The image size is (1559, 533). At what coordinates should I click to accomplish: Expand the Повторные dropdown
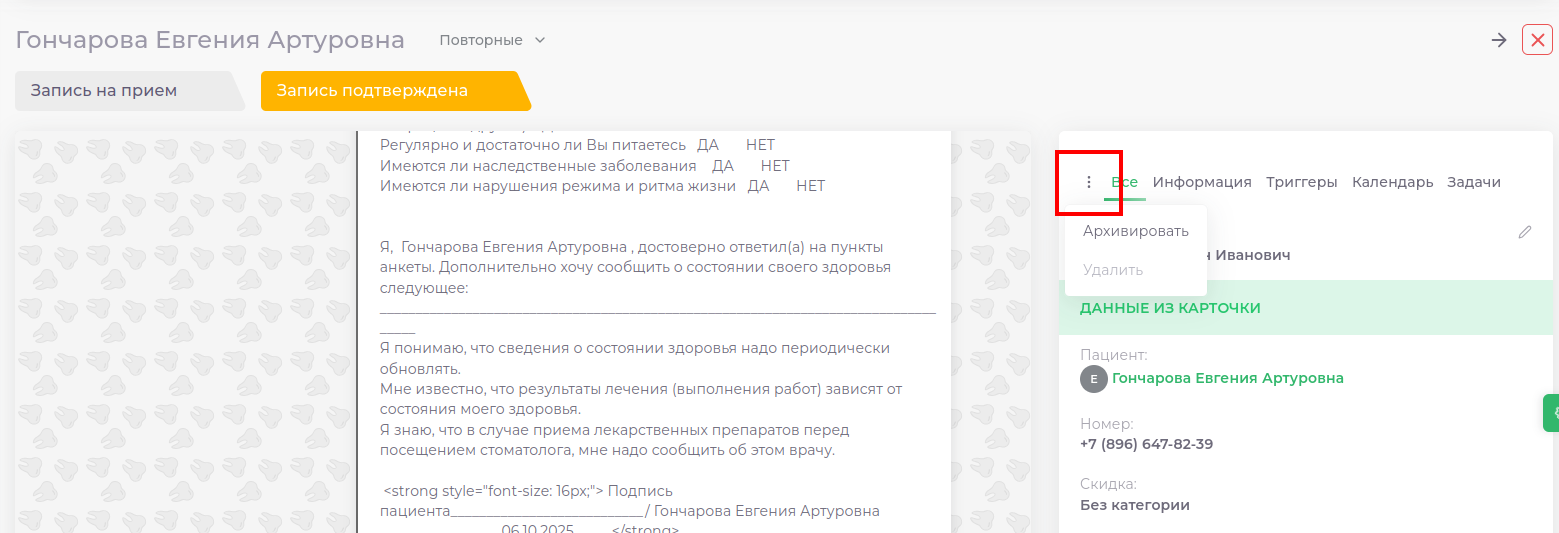tap(492, 40)
